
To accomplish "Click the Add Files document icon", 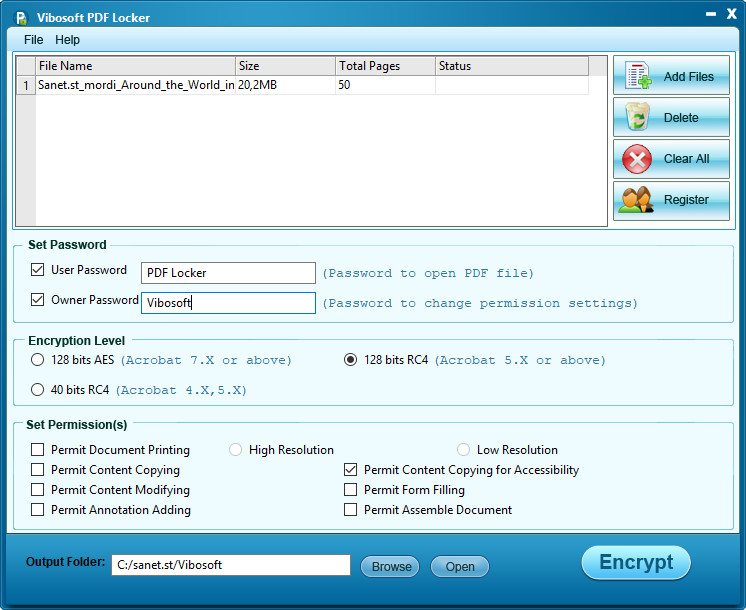I will point(638,75).
